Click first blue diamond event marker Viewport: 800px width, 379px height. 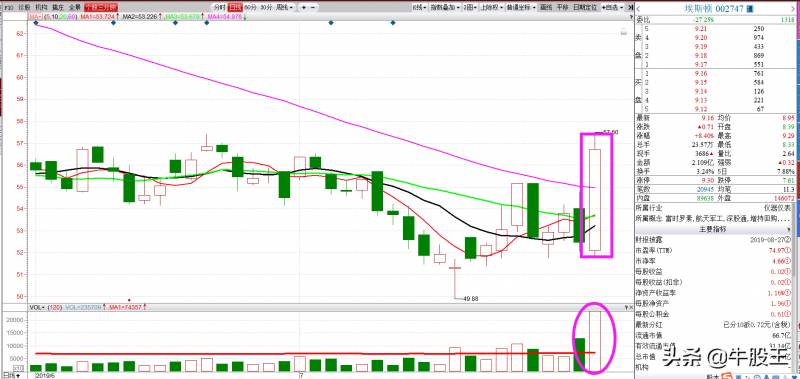(x=36, y=23)
